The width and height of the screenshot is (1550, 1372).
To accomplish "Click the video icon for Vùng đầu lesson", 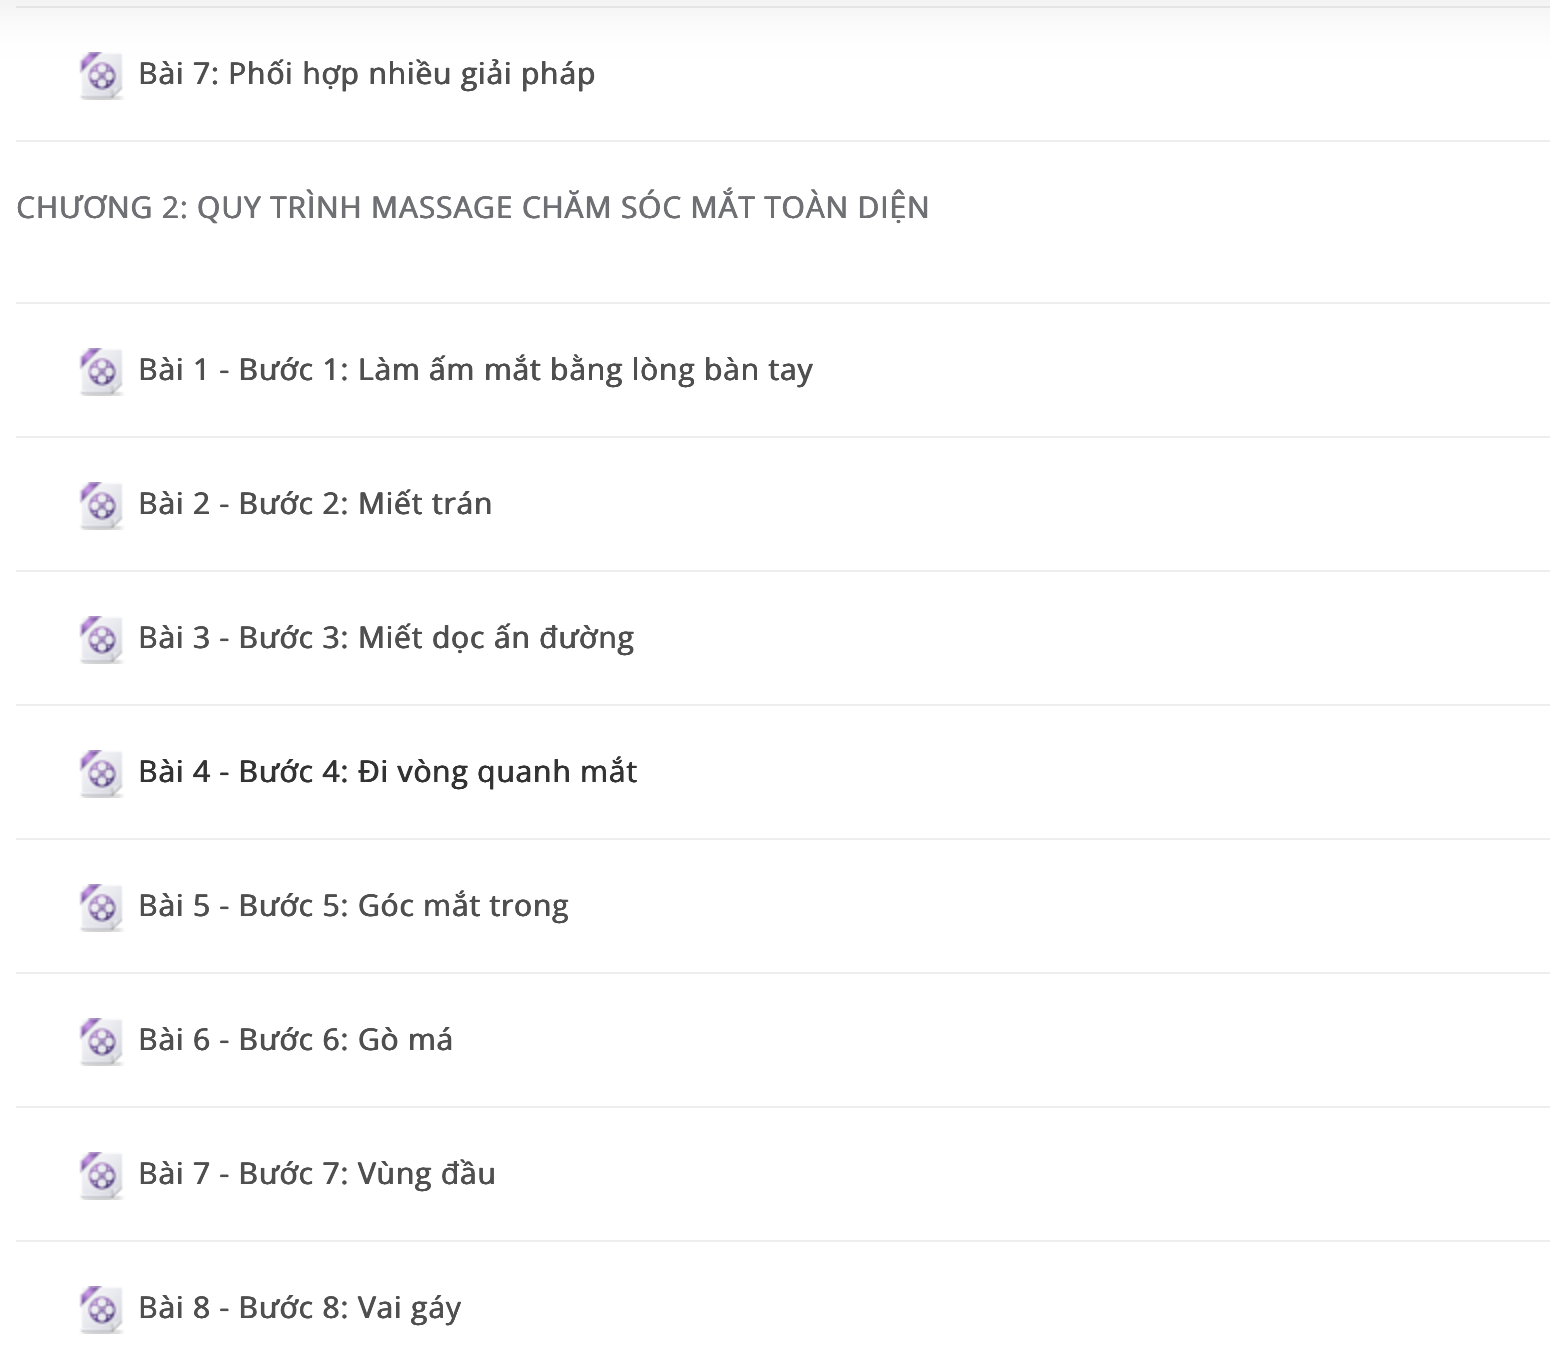I will click(101, 1175).
